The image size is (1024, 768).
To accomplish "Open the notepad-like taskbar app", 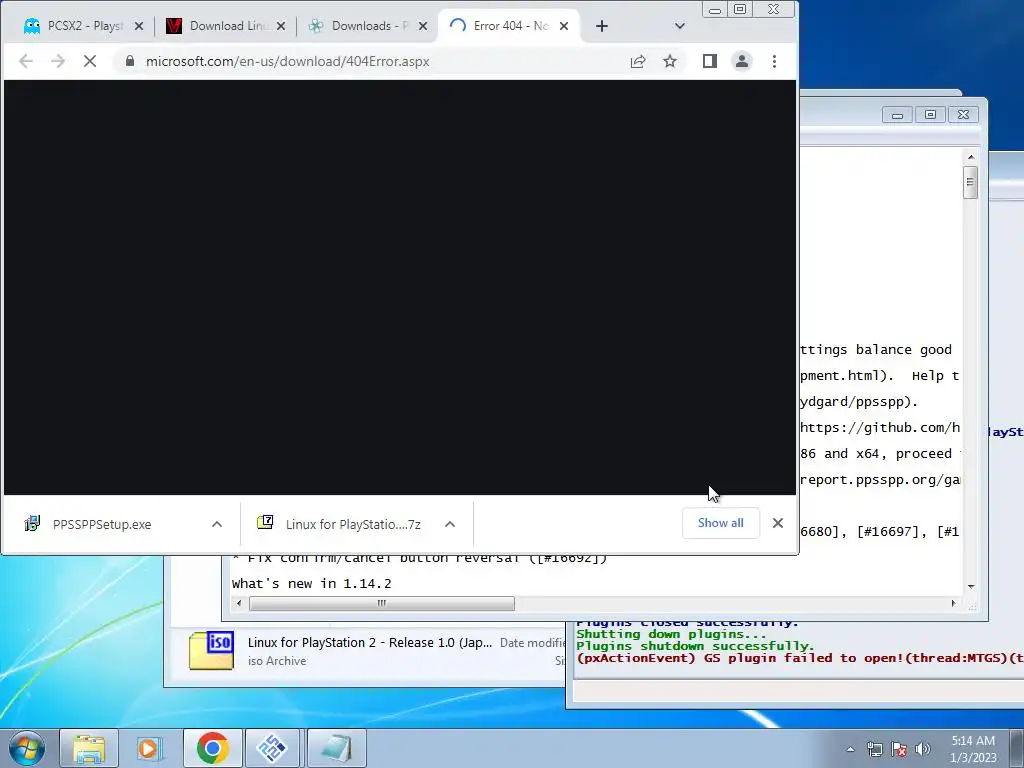I will 336,748.
